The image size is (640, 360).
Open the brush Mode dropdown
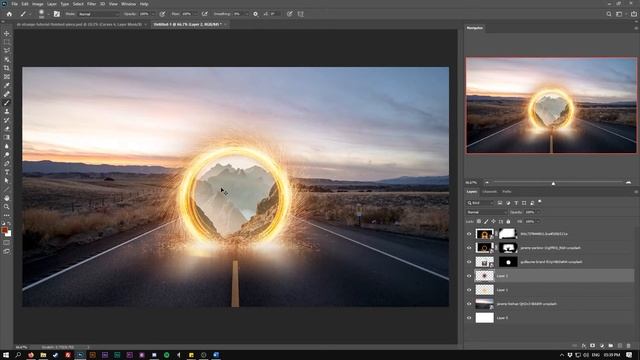tap(98, 14)
